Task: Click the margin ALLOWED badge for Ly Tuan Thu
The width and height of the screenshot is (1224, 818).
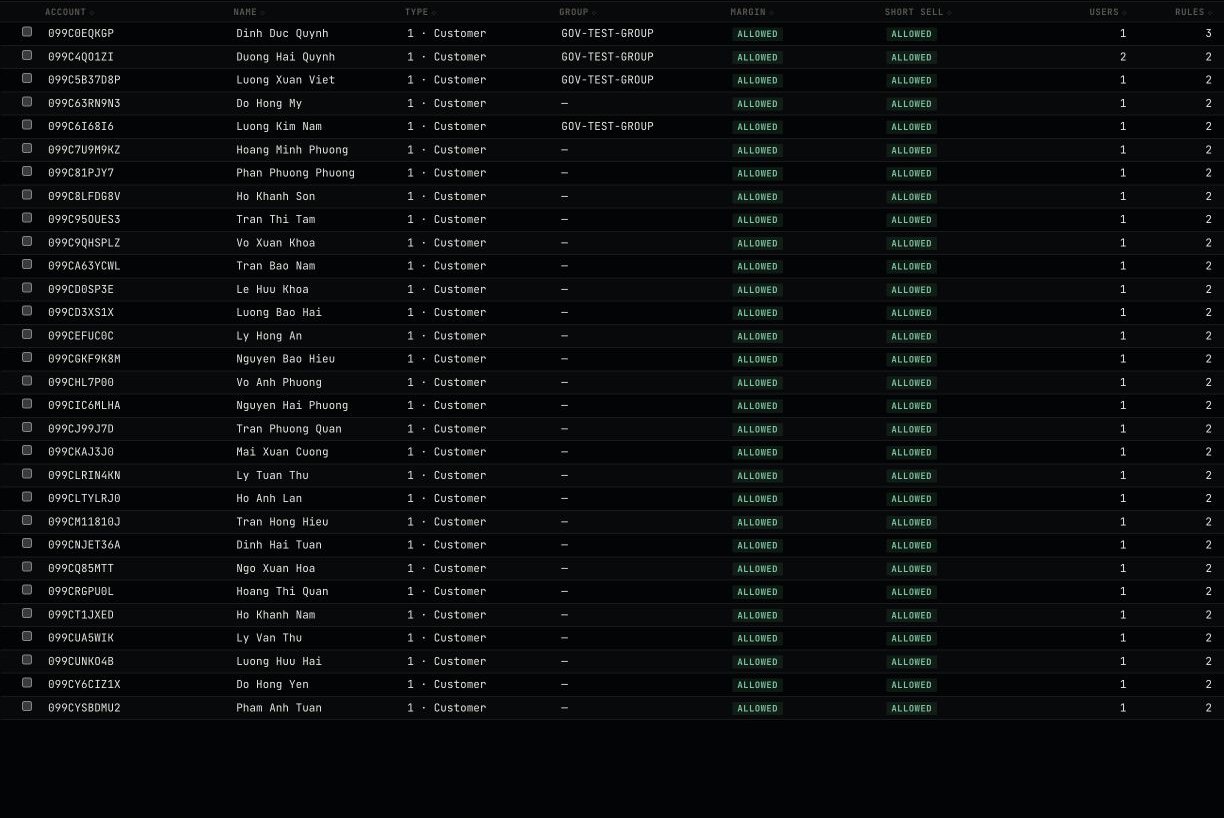Action: click(757, 476)
